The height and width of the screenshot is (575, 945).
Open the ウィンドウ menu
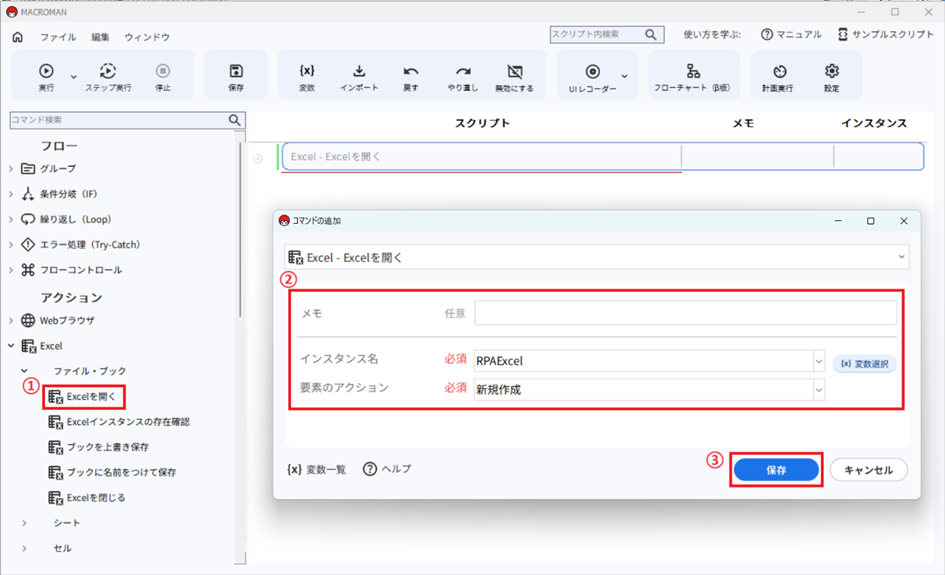(x=147, y=37)
